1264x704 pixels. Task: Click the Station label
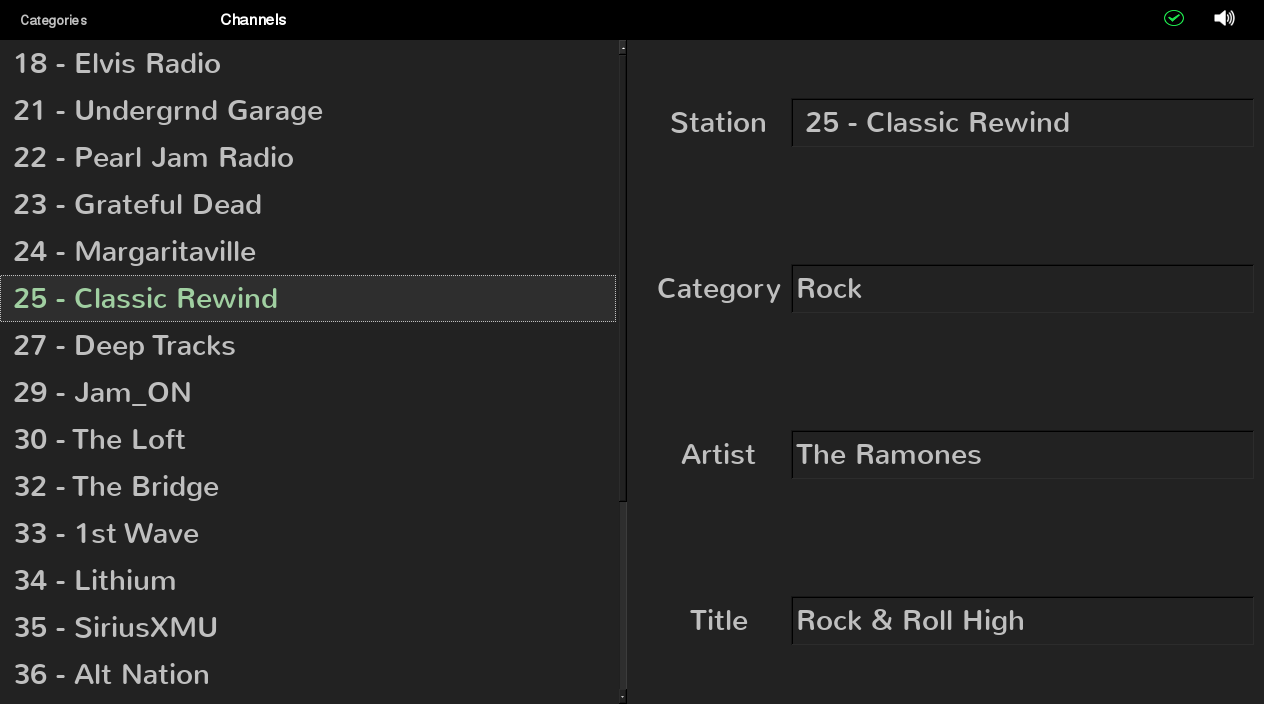tap(718, 123)
